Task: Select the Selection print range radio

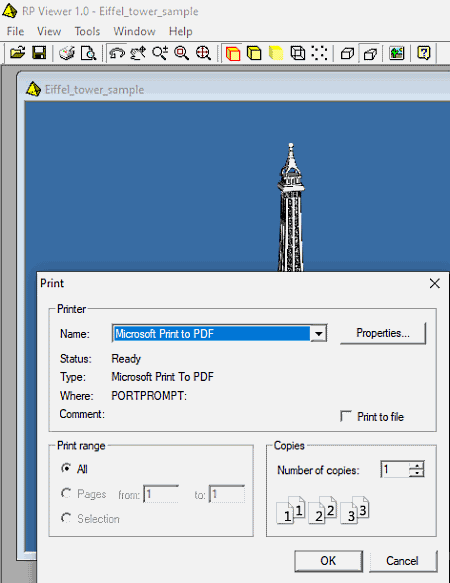Action: coord(66,518)
